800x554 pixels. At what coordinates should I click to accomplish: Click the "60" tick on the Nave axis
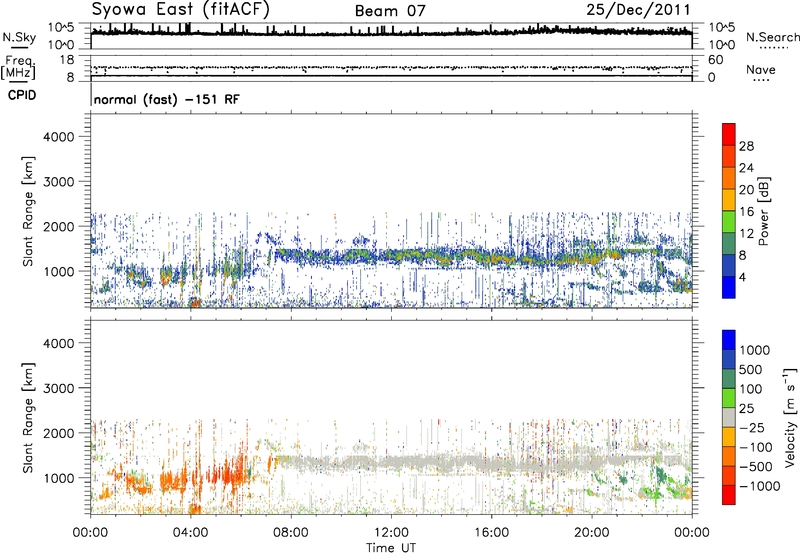tap(715, 60)
